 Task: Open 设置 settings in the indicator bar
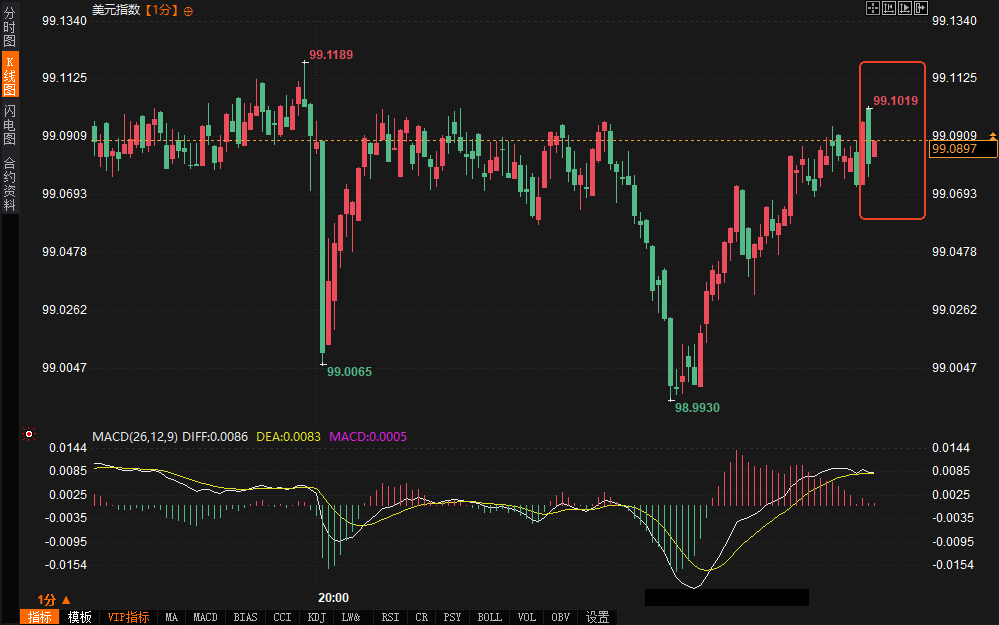point(597,617)
